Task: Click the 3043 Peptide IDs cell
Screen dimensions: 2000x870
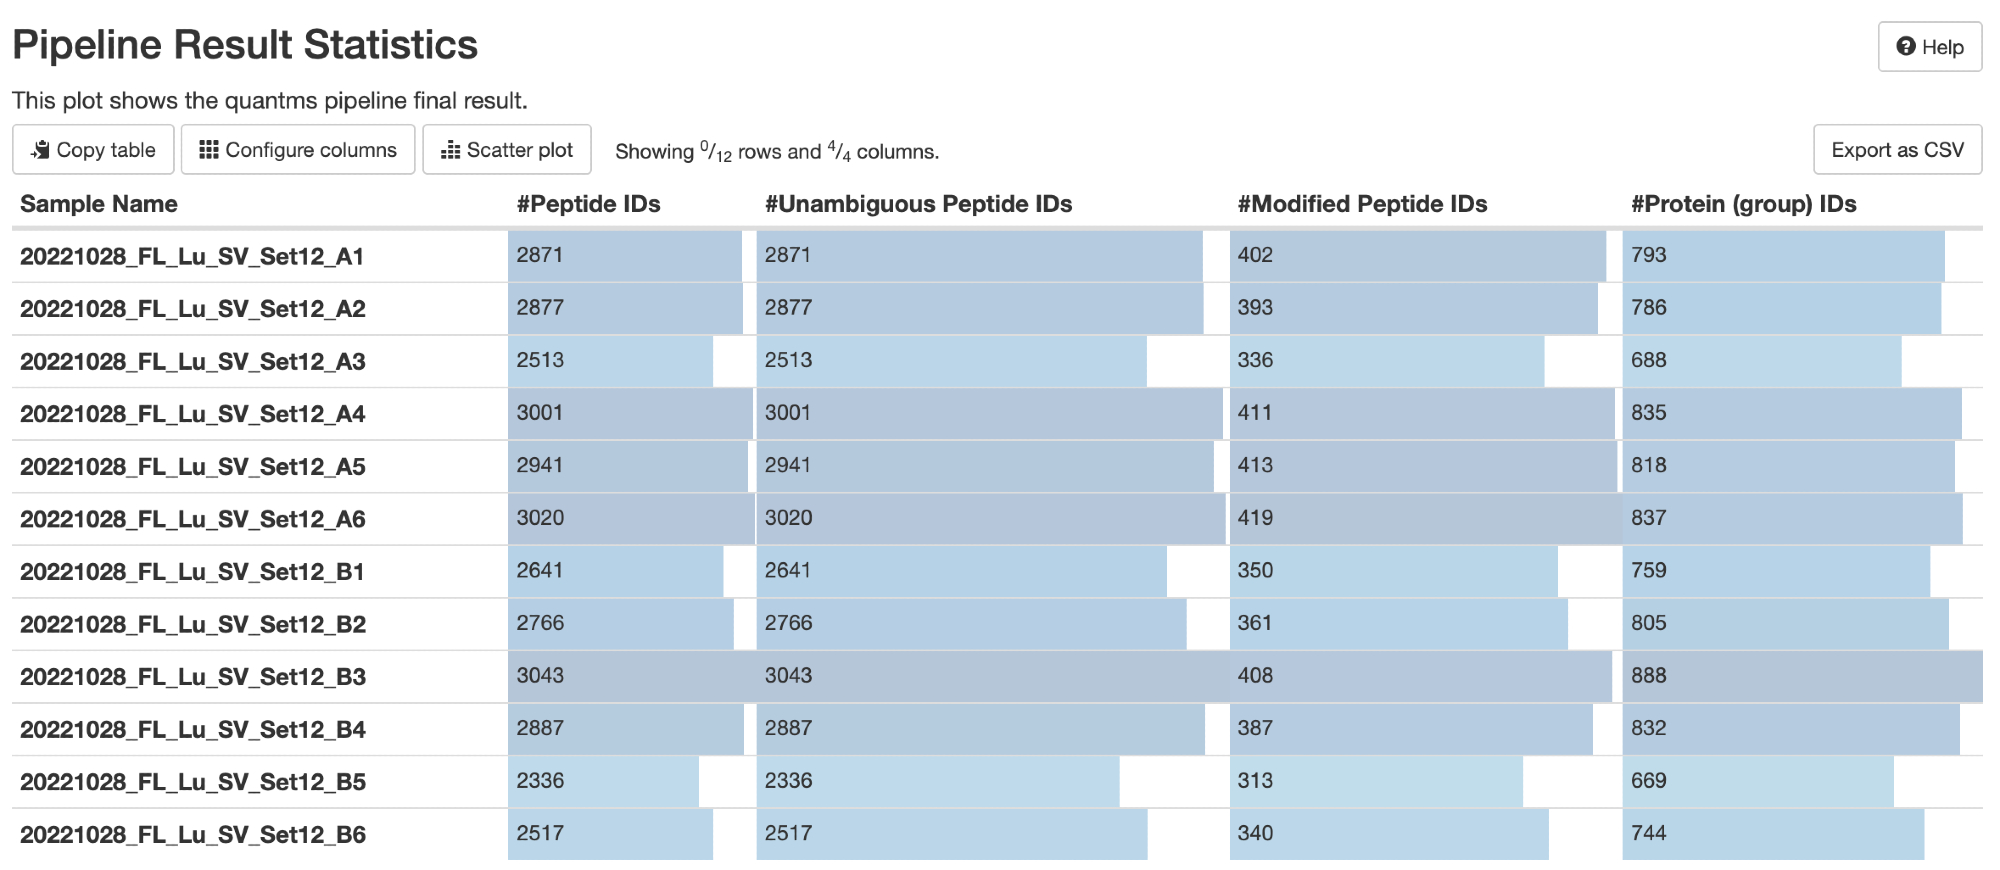Action: point(540,676)
